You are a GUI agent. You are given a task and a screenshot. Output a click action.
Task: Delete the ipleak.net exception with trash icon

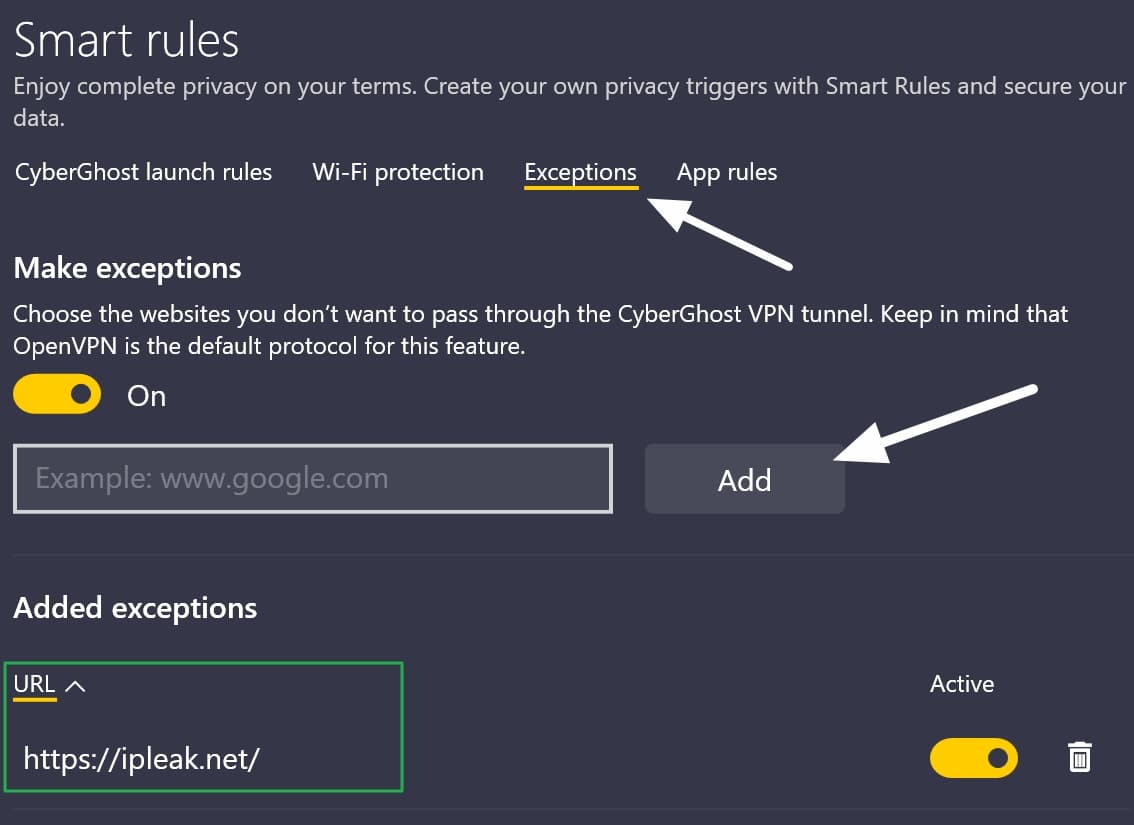coord(1080,757)
